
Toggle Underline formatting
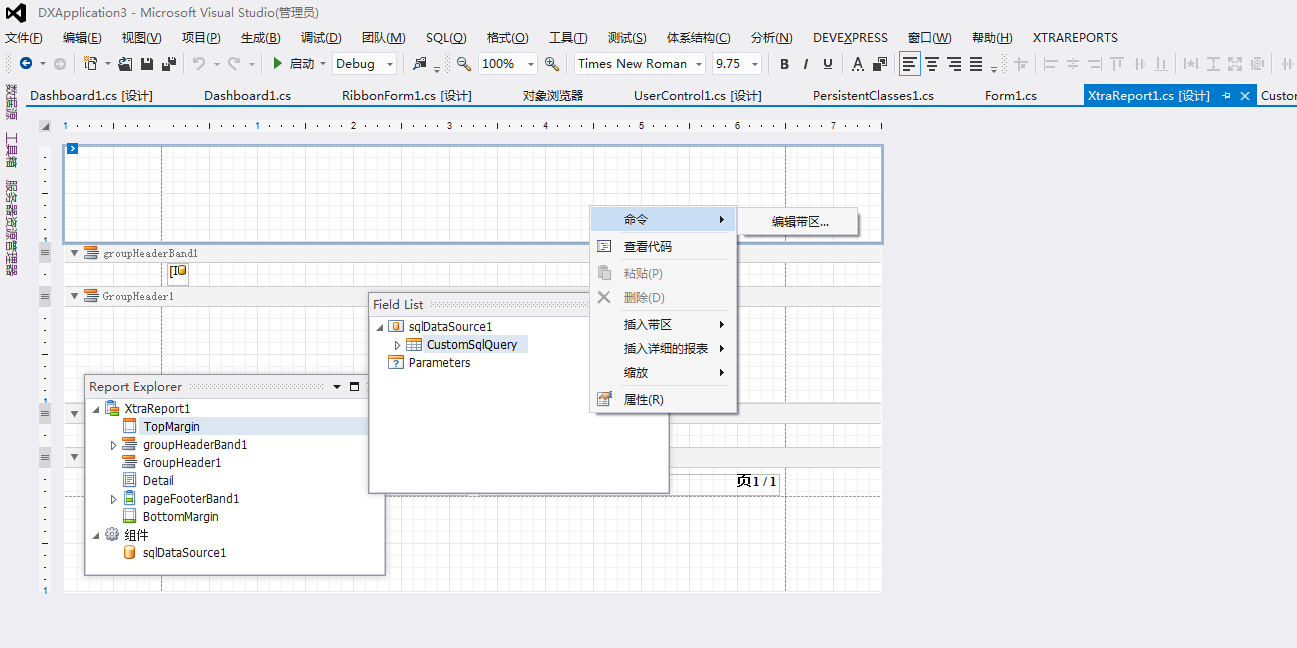point(828,63)
